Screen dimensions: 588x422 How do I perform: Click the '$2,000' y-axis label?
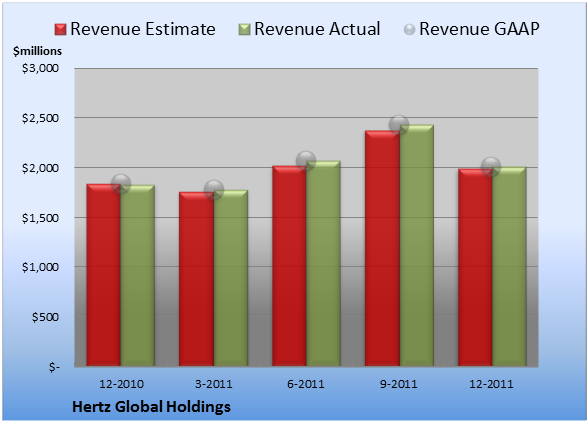40,168
